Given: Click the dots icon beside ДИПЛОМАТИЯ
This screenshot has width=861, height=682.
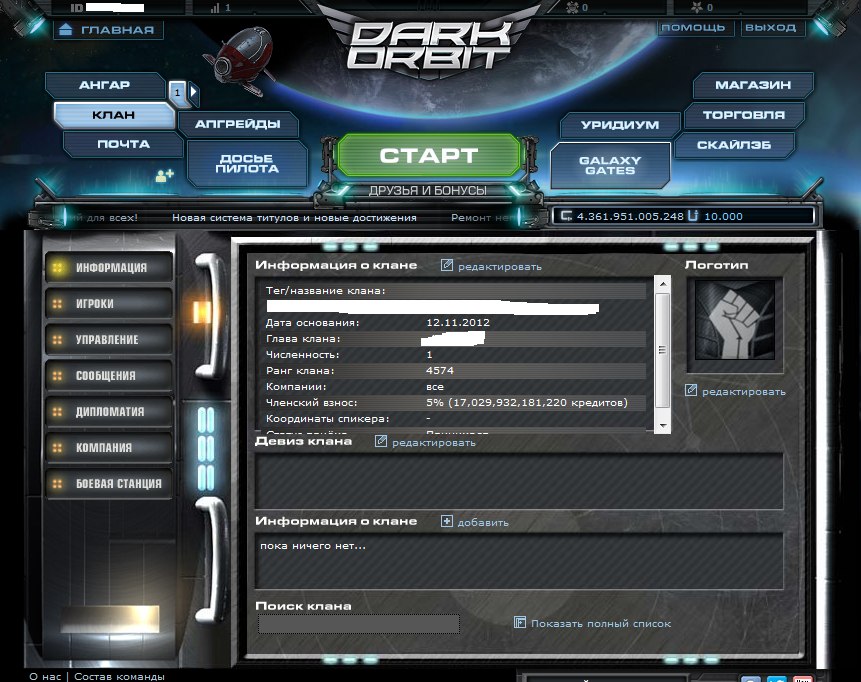Looking at the screenshot, I should tap(57, 412).
